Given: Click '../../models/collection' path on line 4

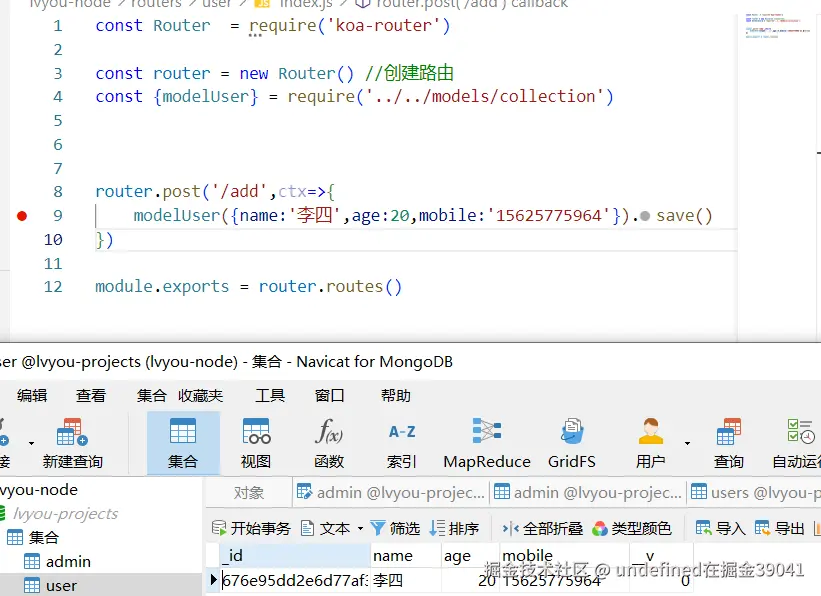Looking at the screenshot, I should pos(485,96).
